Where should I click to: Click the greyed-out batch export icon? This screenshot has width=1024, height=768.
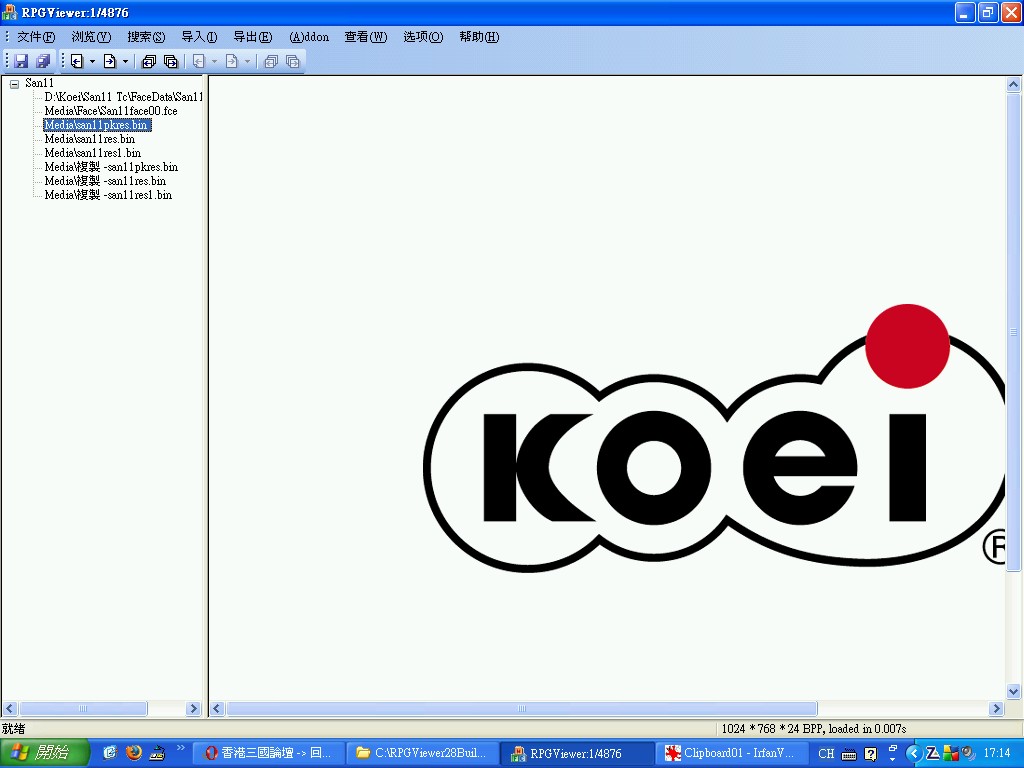pyautogui.click(x=293, y=61)
